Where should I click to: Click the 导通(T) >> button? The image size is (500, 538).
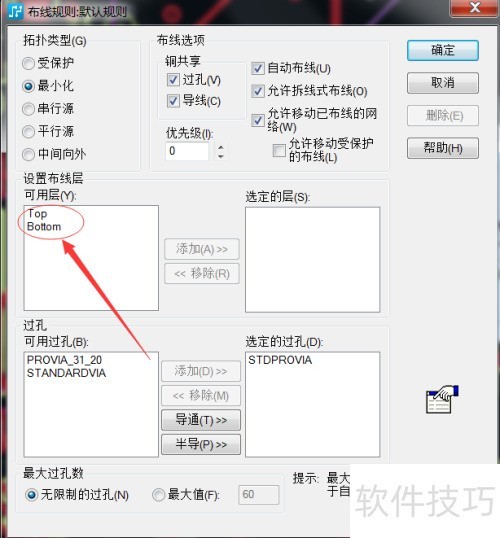[201, 420]
